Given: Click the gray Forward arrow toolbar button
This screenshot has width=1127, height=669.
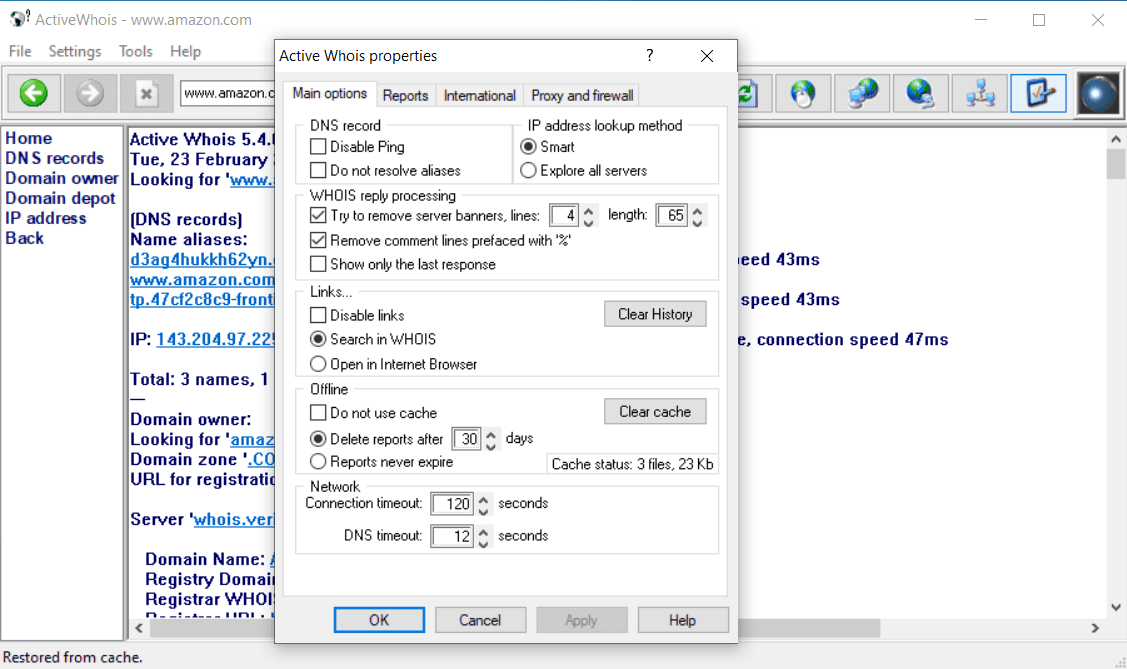Looking at the screenshot, I should pos(90,93).
